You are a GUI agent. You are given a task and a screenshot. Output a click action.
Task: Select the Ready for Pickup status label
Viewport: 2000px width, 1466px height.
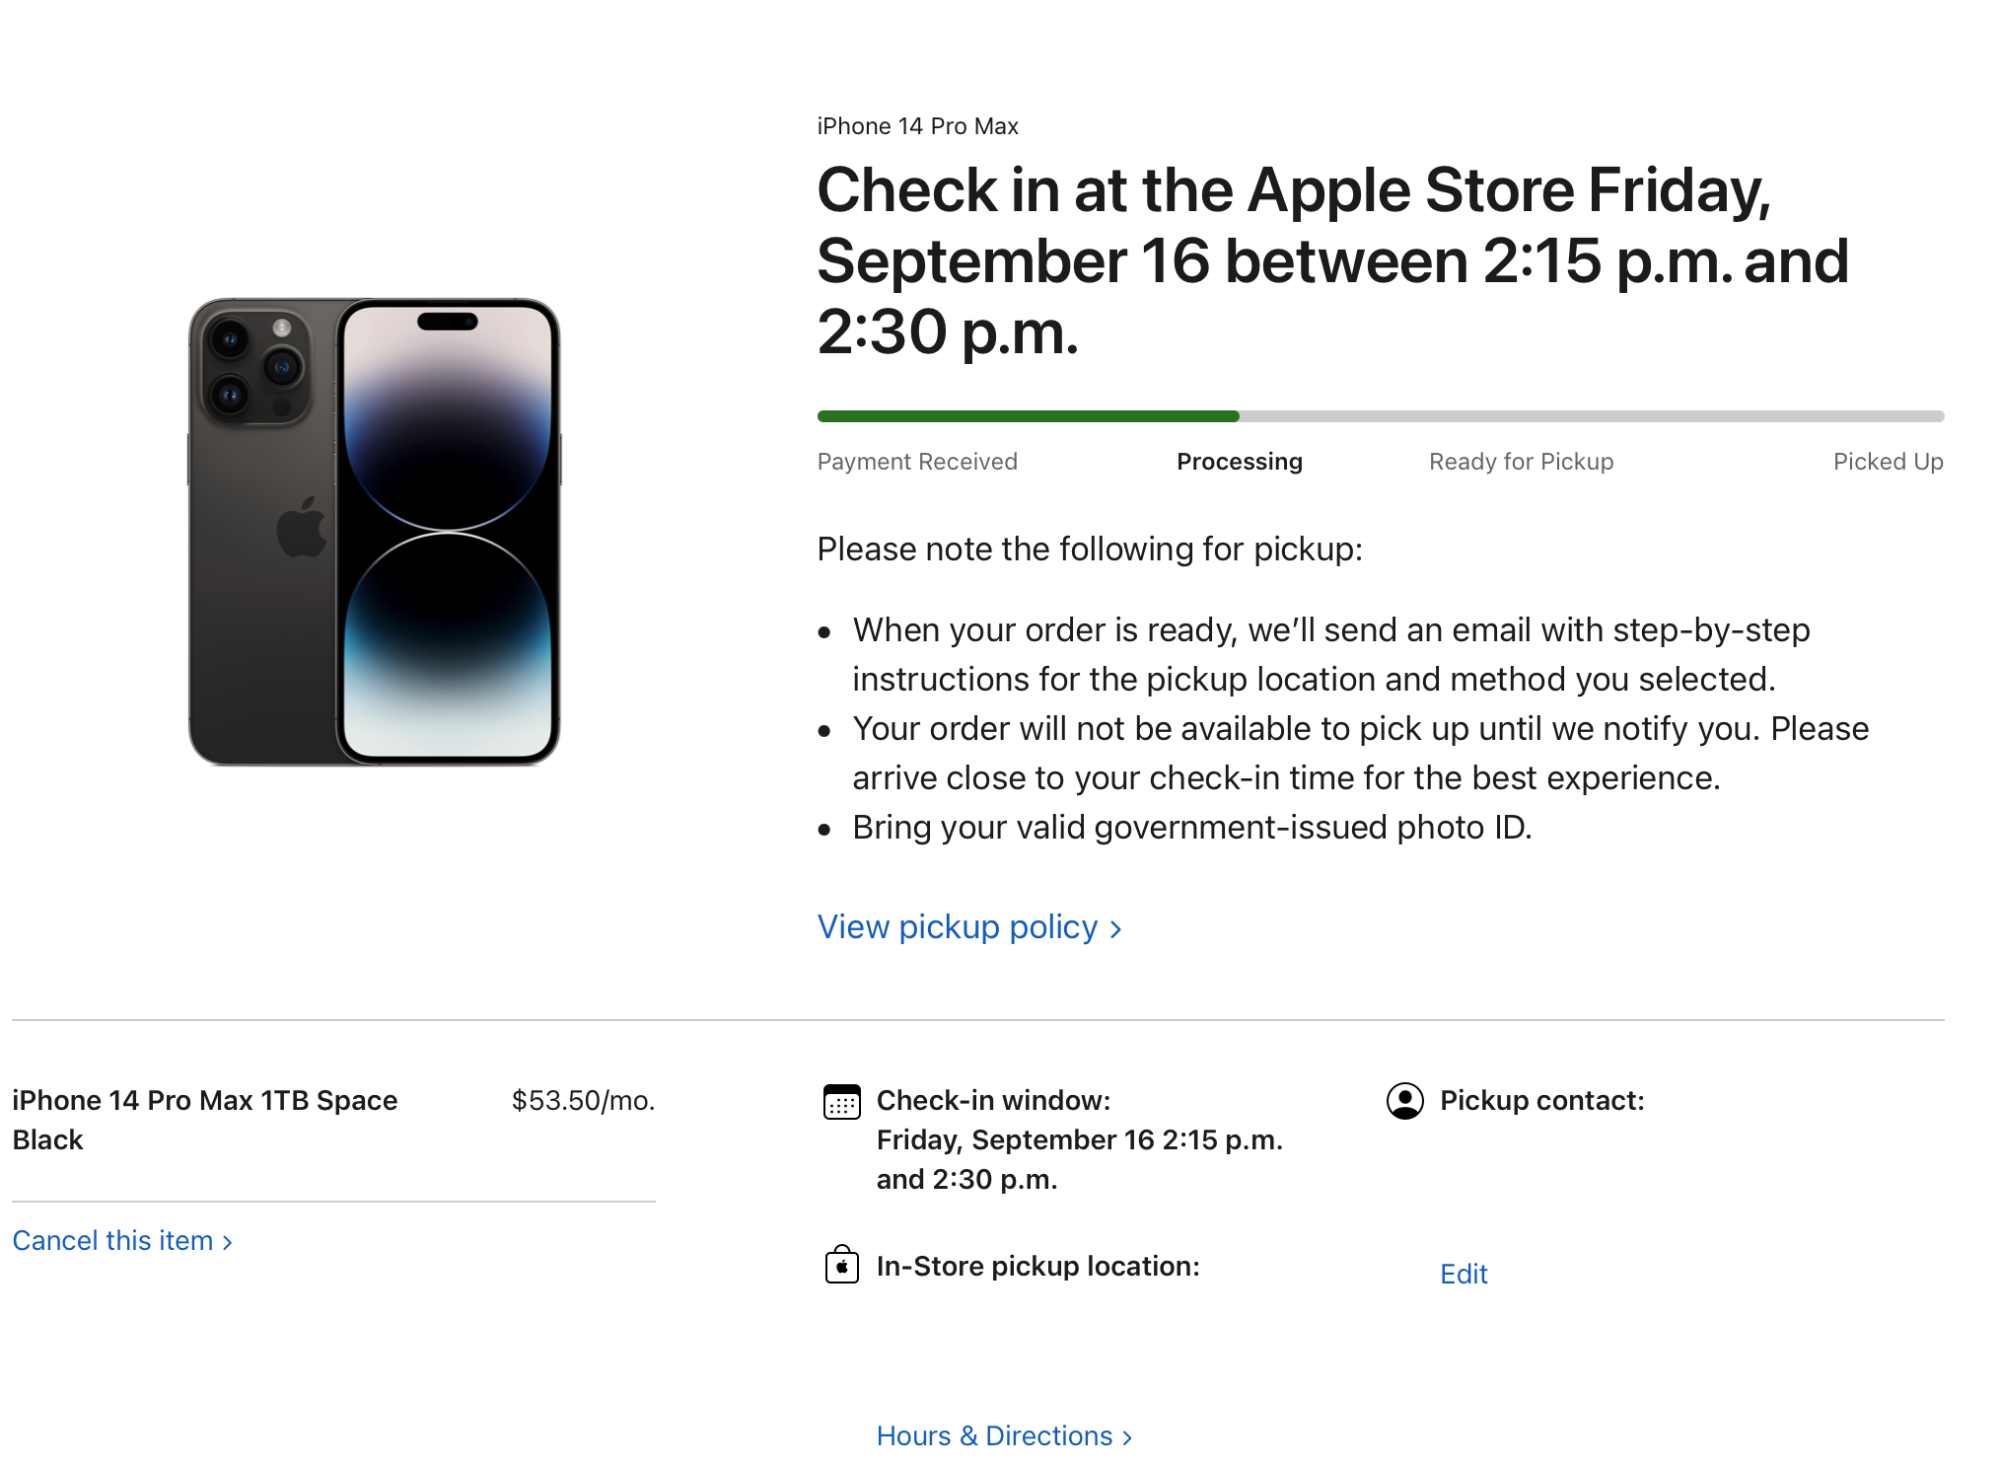coord(1520,461)
